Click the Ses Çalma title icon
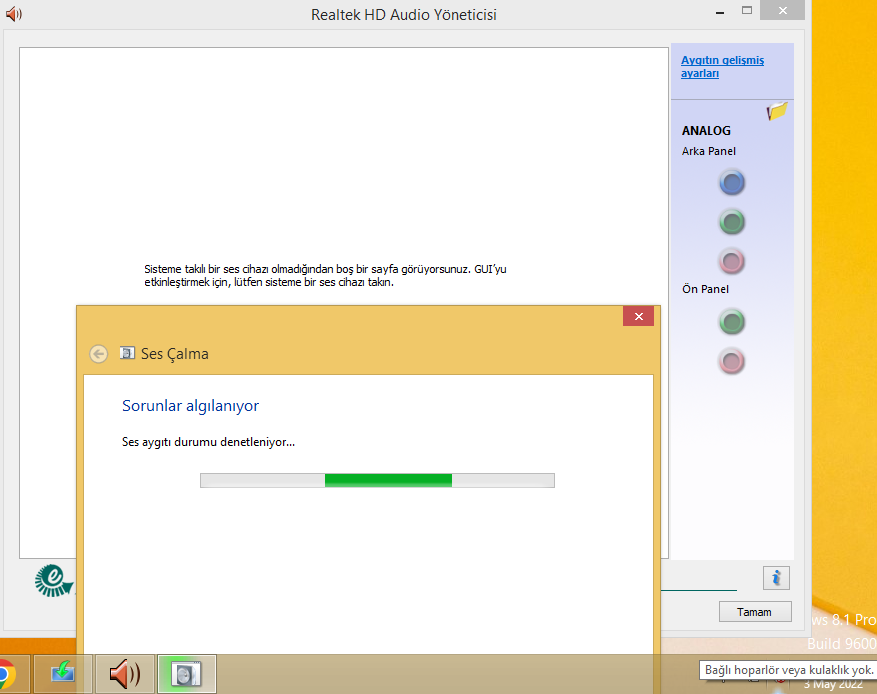The width and height of the screenshot is (877, 694). pos(128,353)
